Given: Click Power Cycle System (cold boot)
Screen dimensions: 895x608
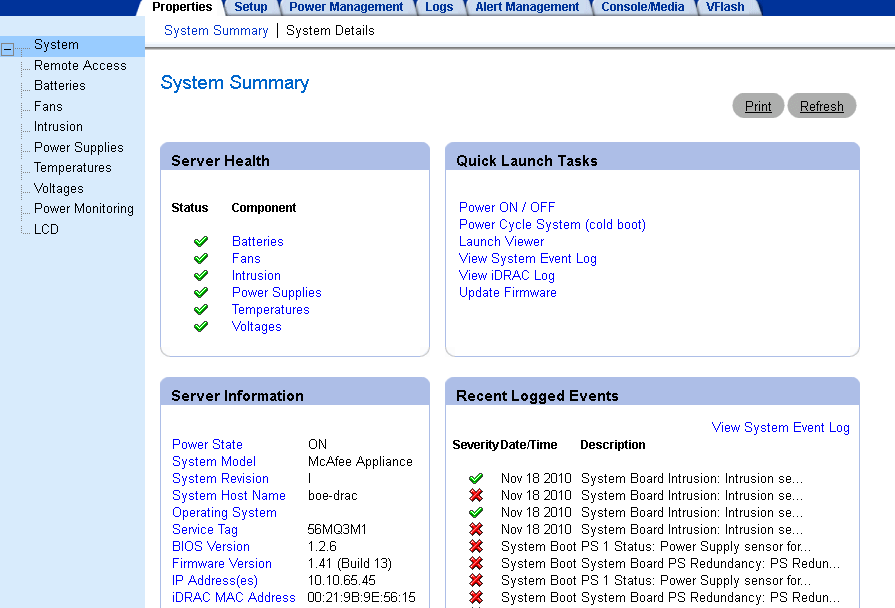Looking at the screenshot, I should tap(553, 224).
